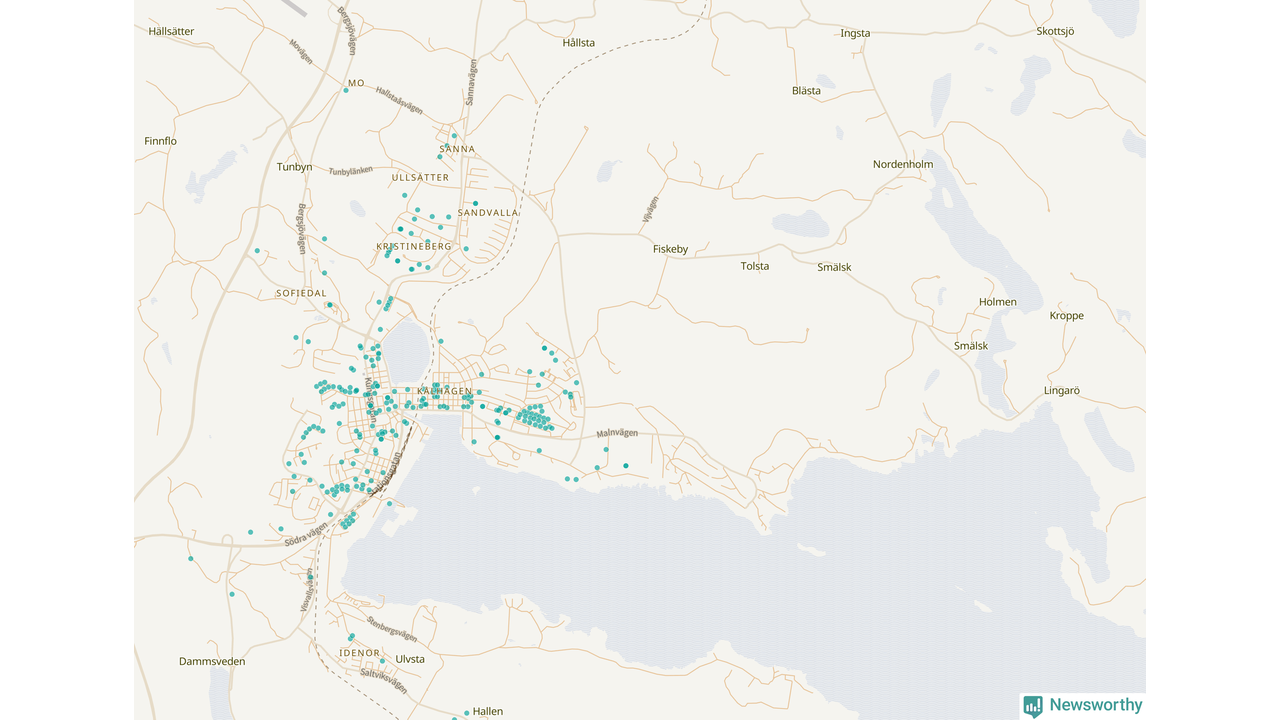Click the Dammsveden place label

[x=212, y=661]
